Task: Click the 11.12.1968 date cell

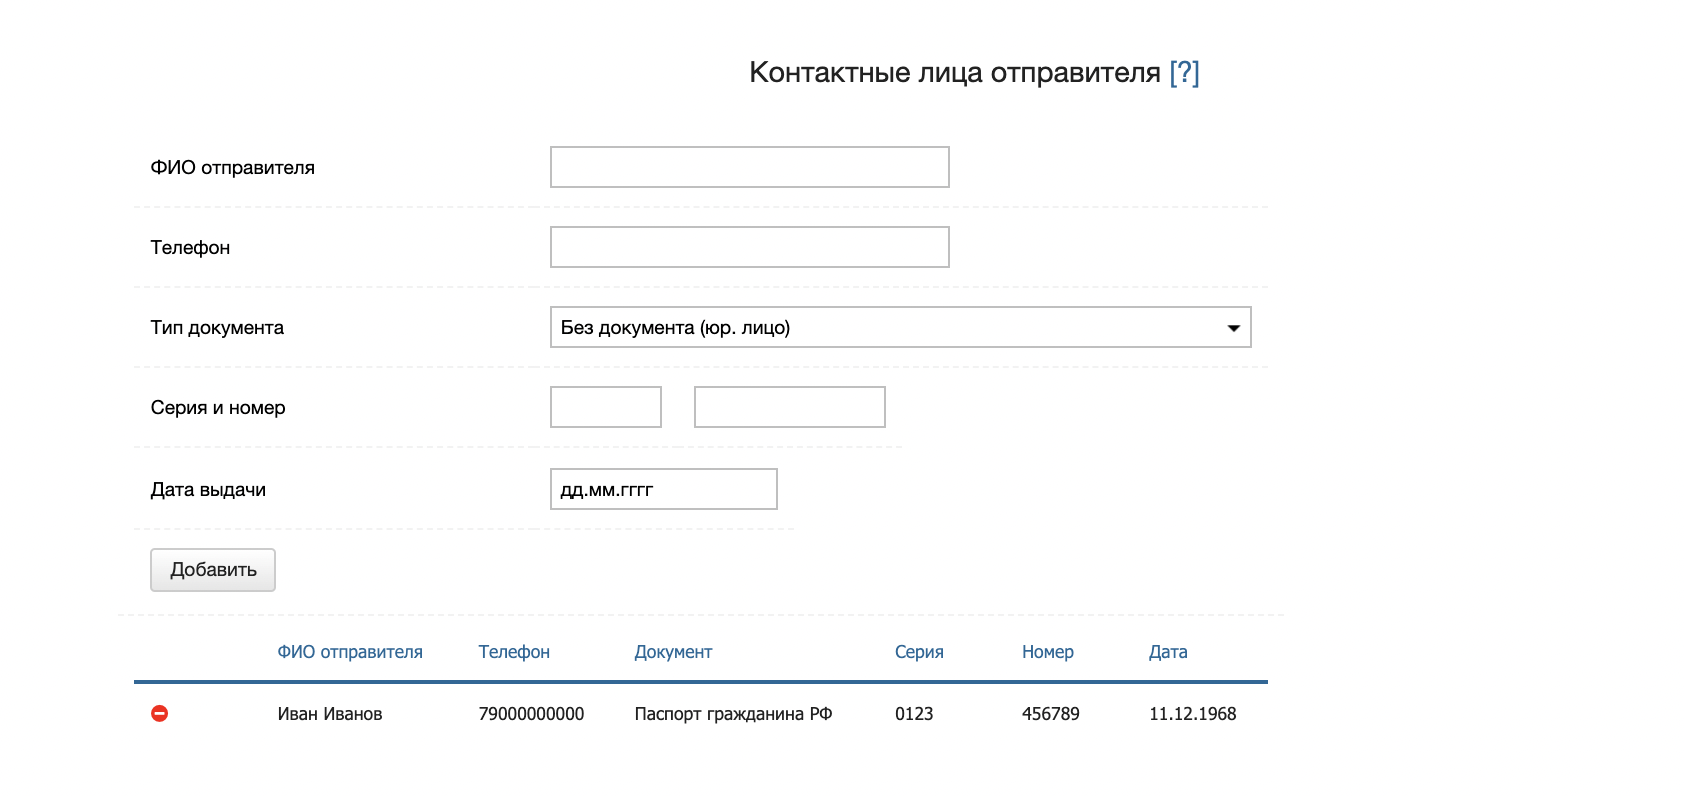Action: tap(1192, 714)
